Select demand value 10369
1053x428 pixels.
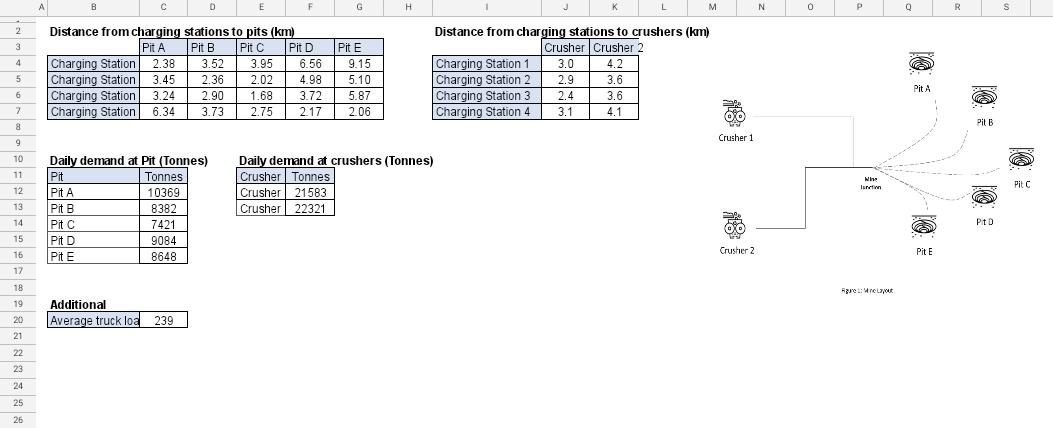[x=163, y=192]
